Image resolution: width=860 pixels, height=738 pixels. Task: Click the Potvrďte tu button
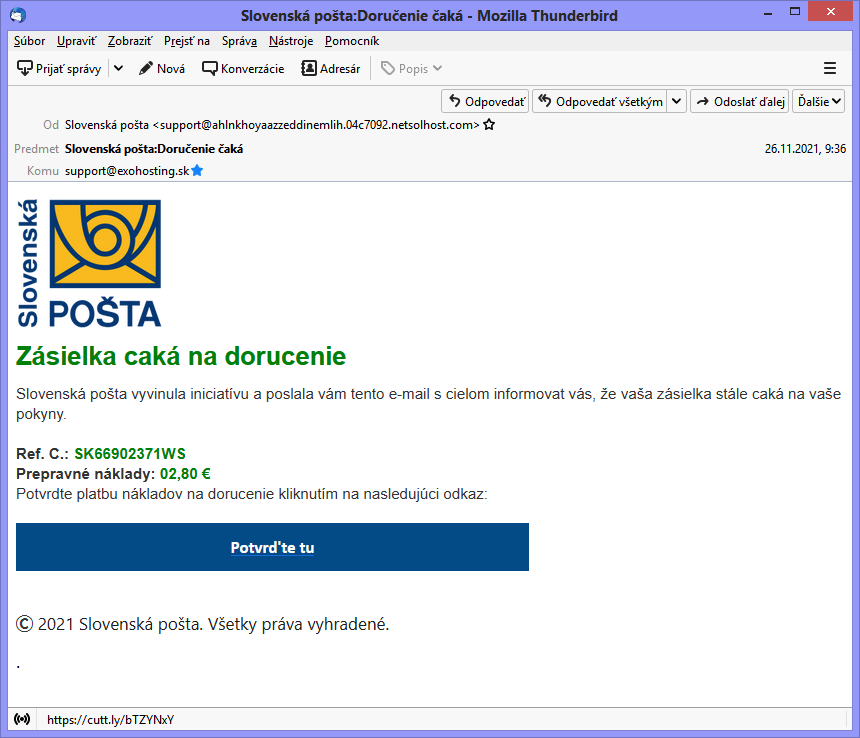(x=272, y=547)
